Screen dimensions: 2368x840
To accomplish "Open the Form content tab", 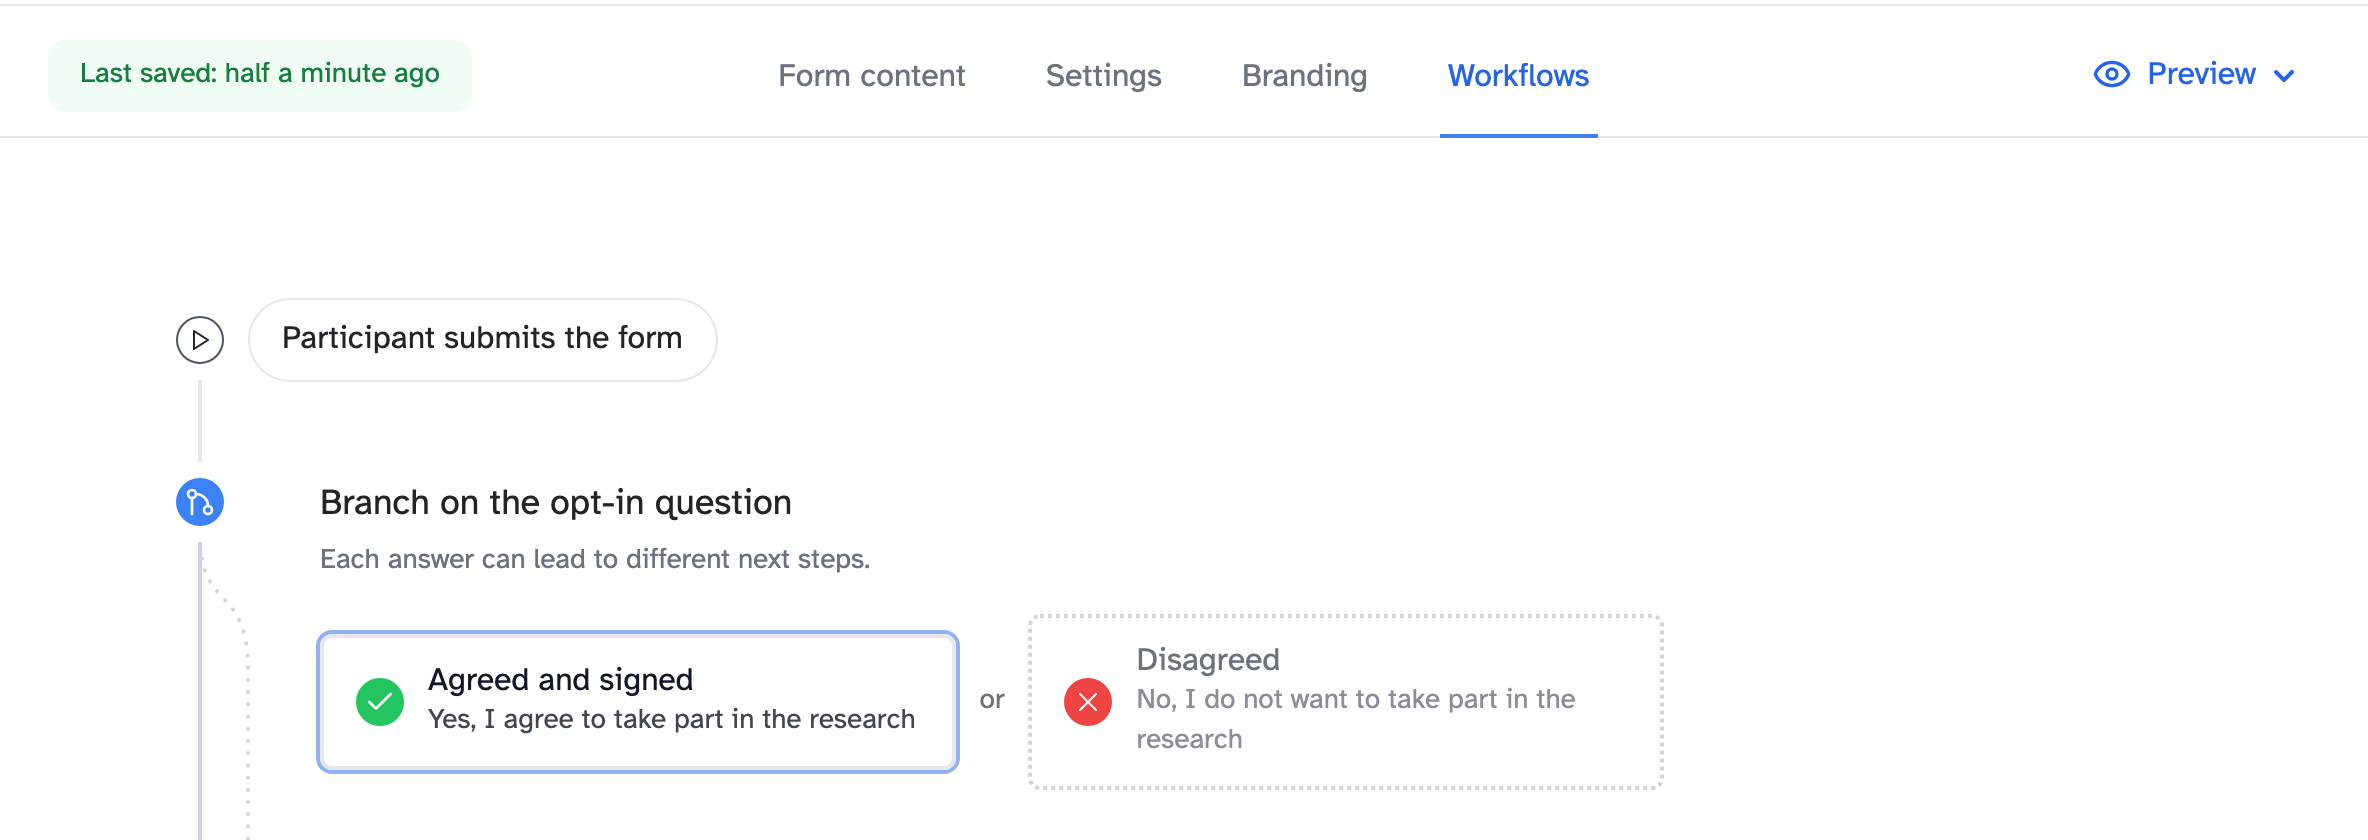I will [872, 76].
